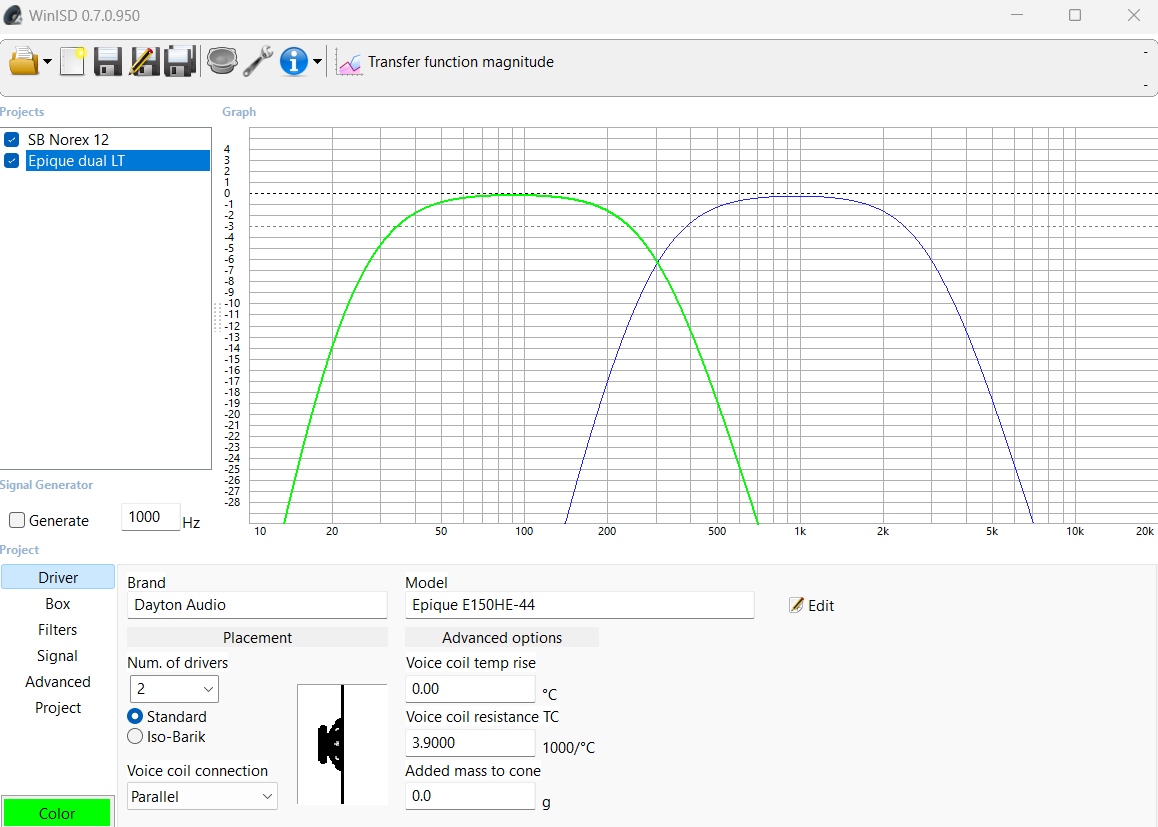Expand the info icon dropdown arrow
This screenshot has height=827, width=1158.
[318, 62]
